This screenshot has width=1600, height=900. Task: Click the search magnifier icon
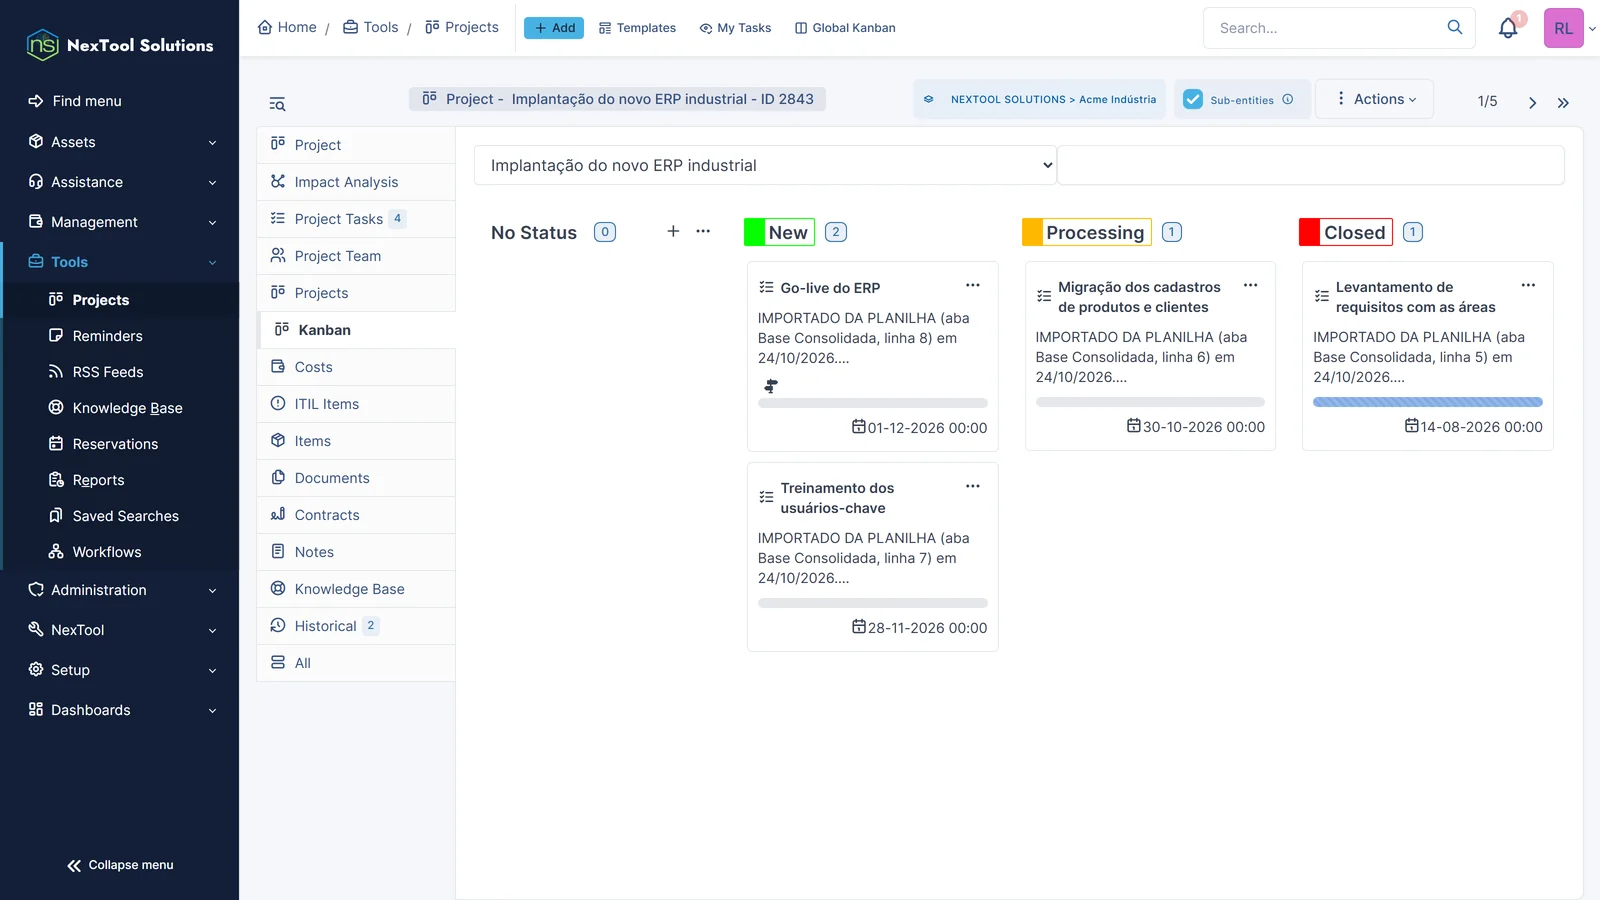tap(1455, 27)
